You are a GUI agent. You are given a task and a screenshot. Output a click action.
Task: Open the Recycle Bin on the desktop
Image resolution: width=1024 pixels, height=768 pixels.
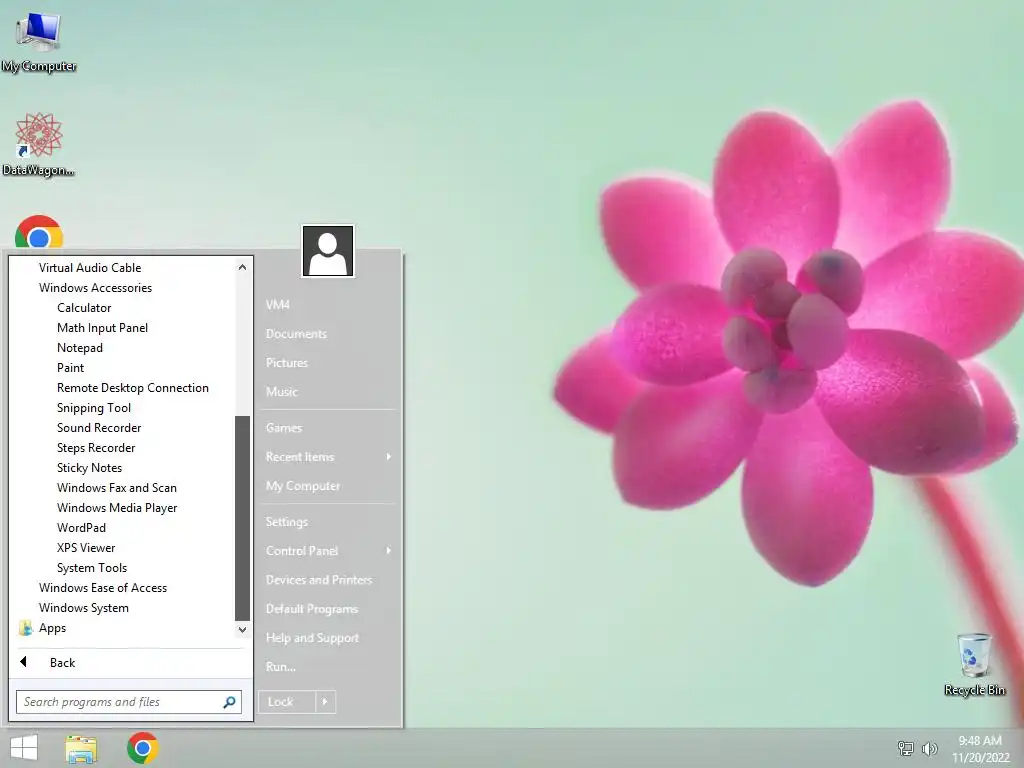click(974, 664)
